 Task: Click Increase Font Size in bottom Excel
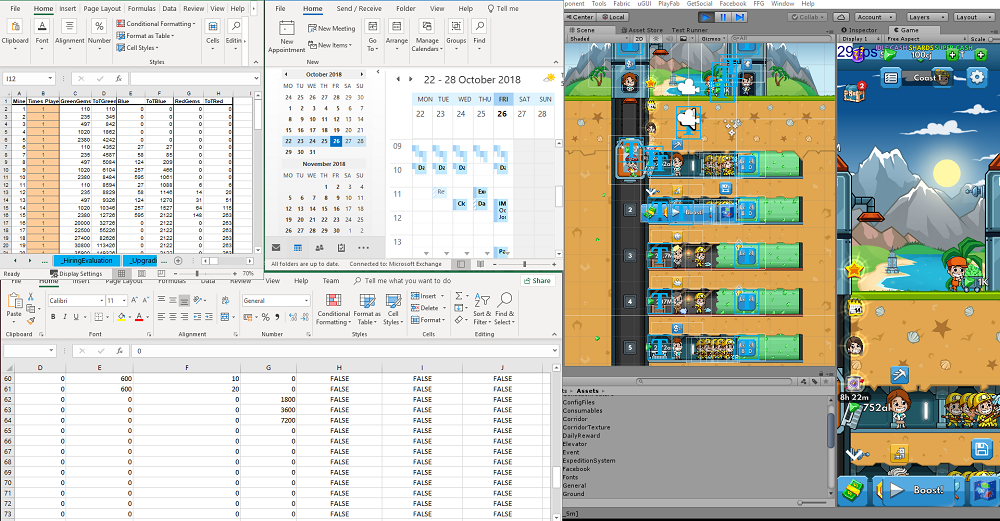[x=134, y=300]
